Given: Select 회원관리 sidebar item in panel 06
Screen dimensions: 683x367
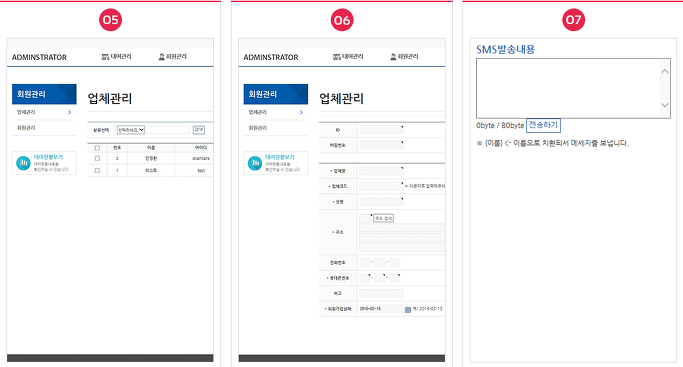Looking at the screenshot, I should tap(258, 128).
